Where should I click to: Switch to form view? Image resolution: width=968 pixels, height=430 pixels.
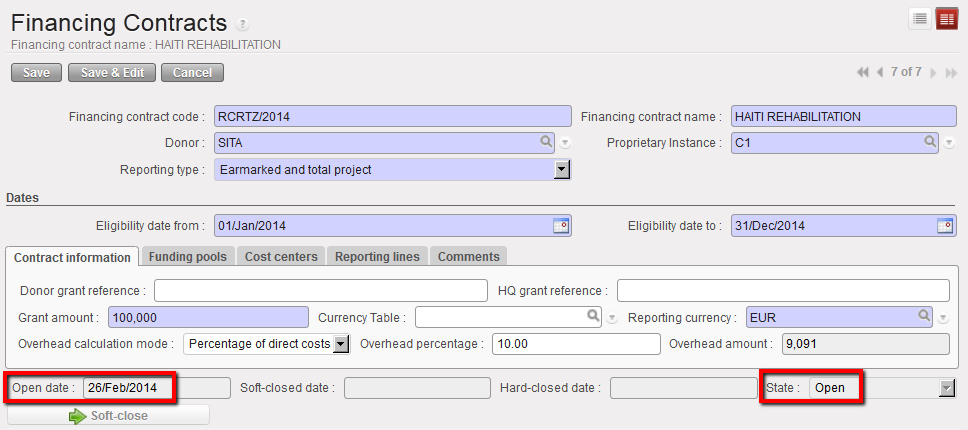(x=946, y=19)
